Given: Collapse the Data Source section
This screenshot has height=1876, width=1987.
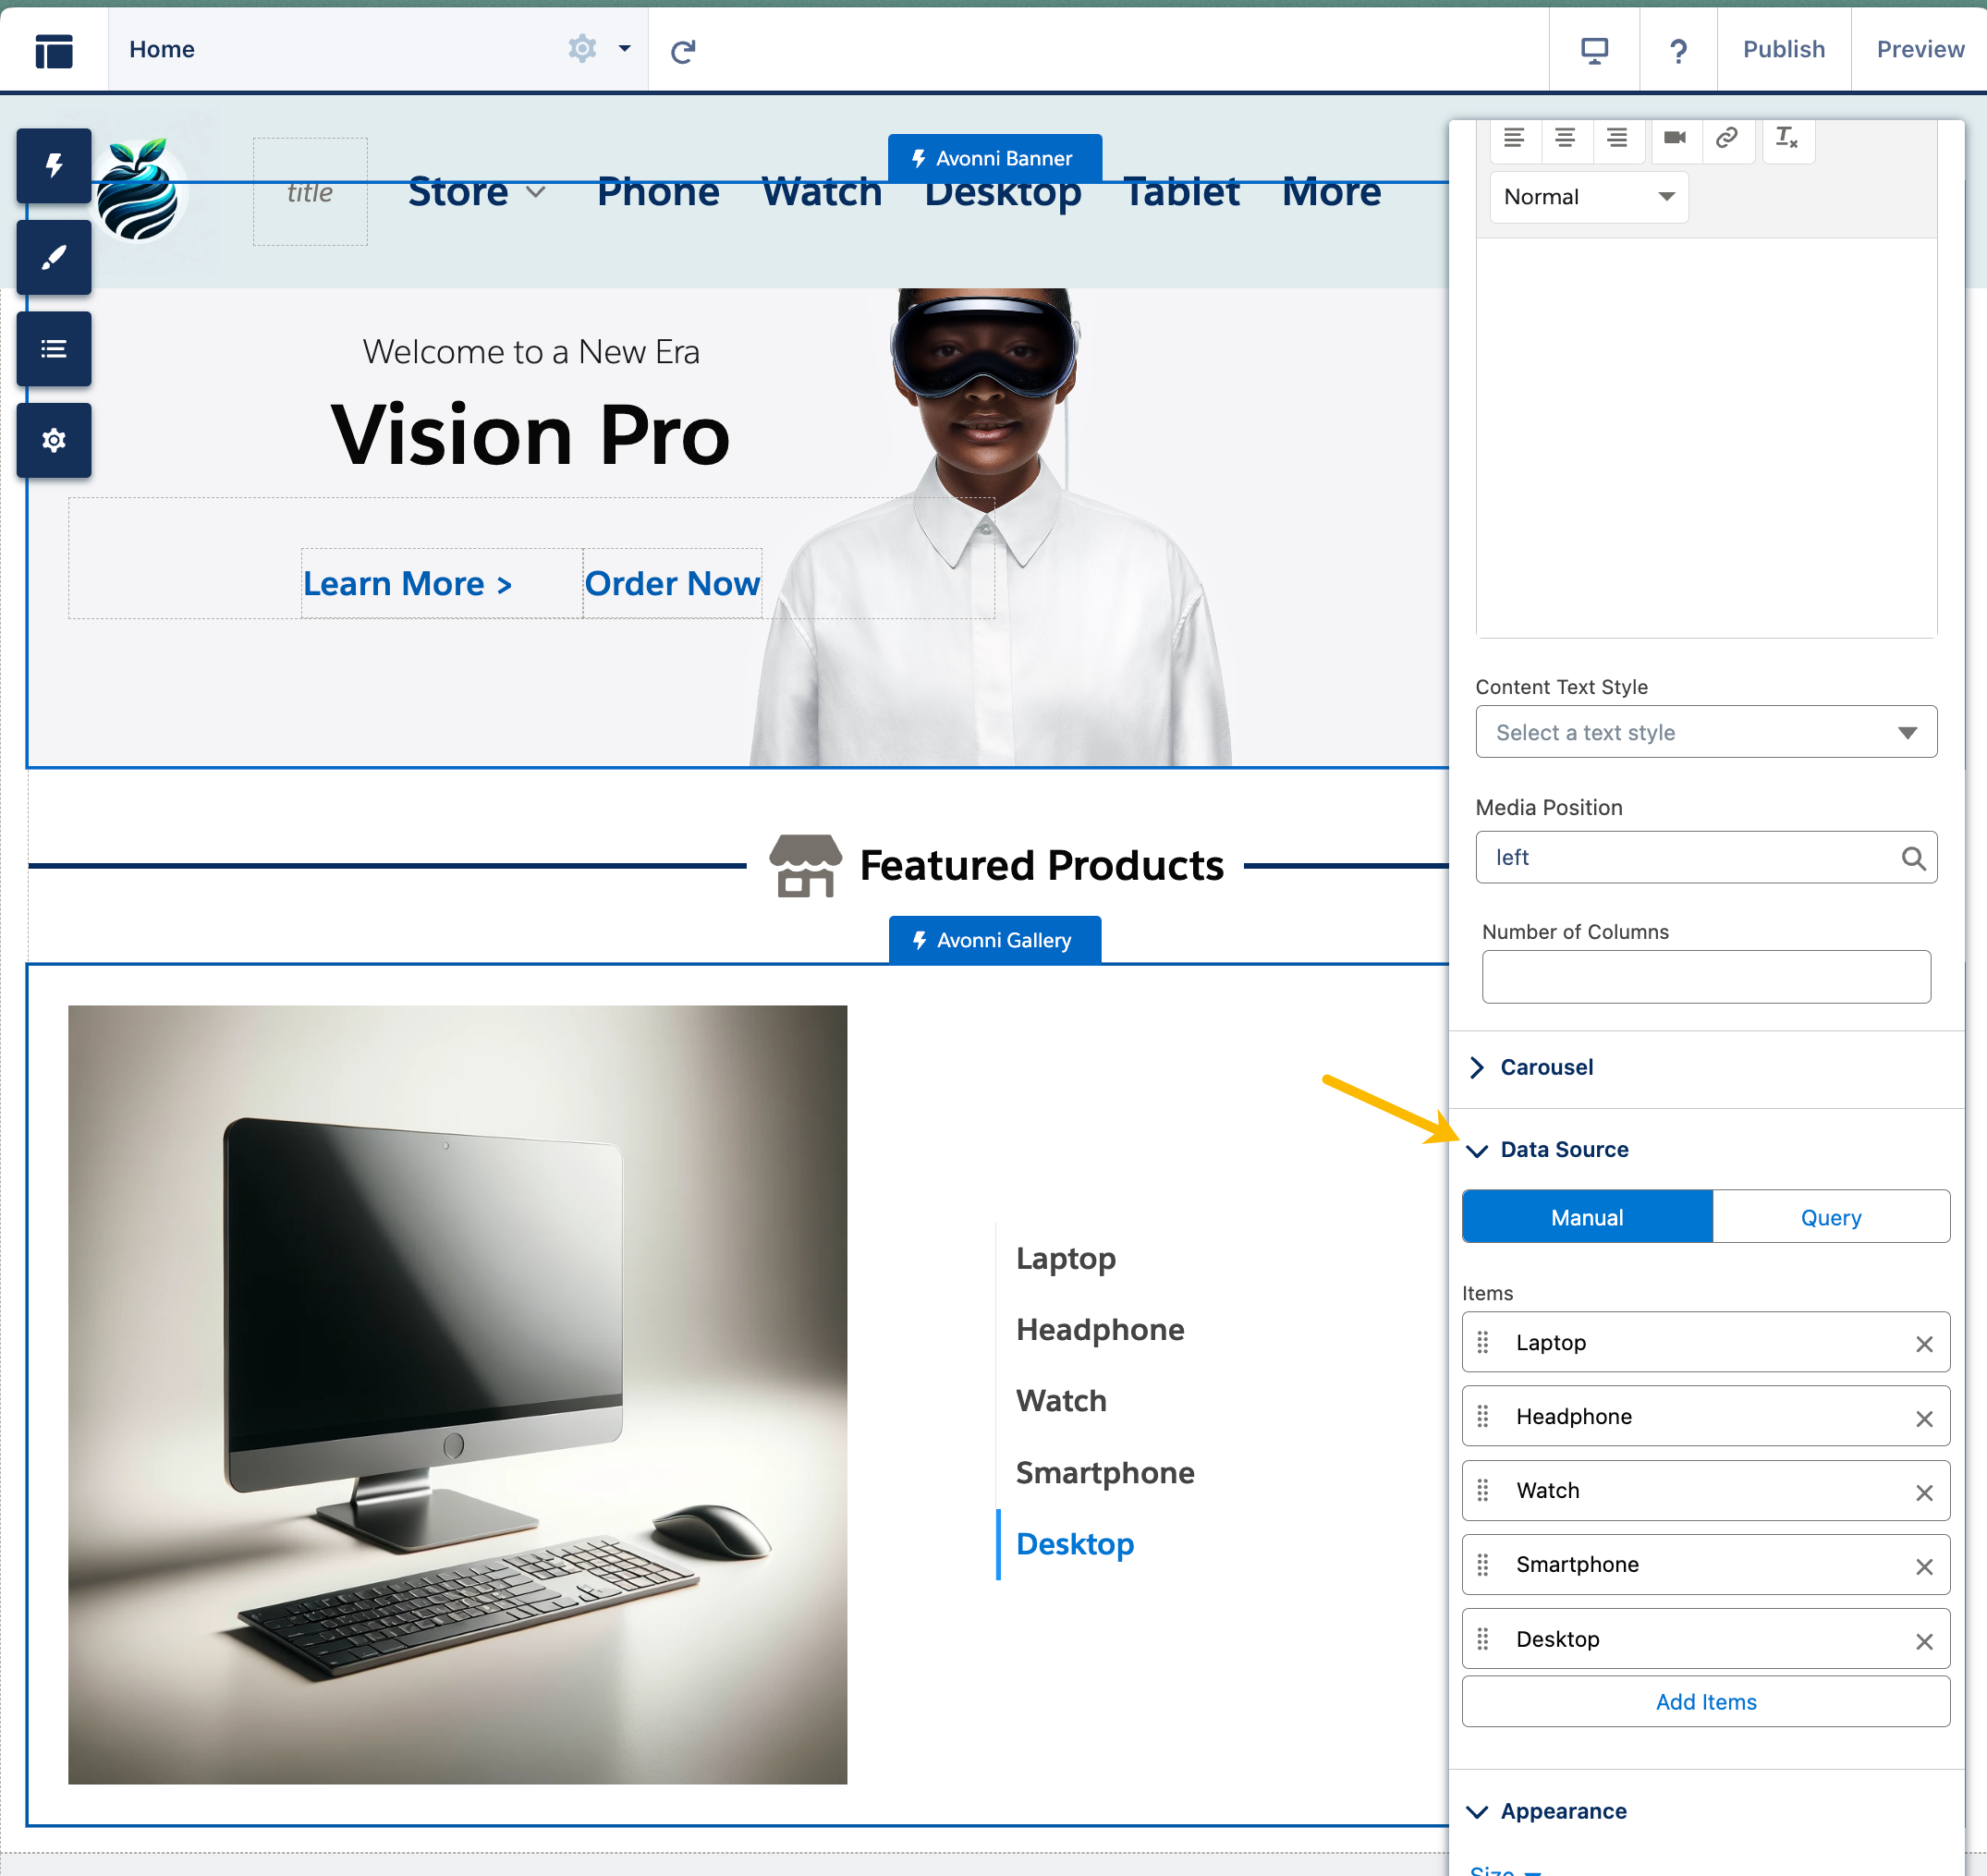Looking at the screenshot, I should [1563, 1150].
